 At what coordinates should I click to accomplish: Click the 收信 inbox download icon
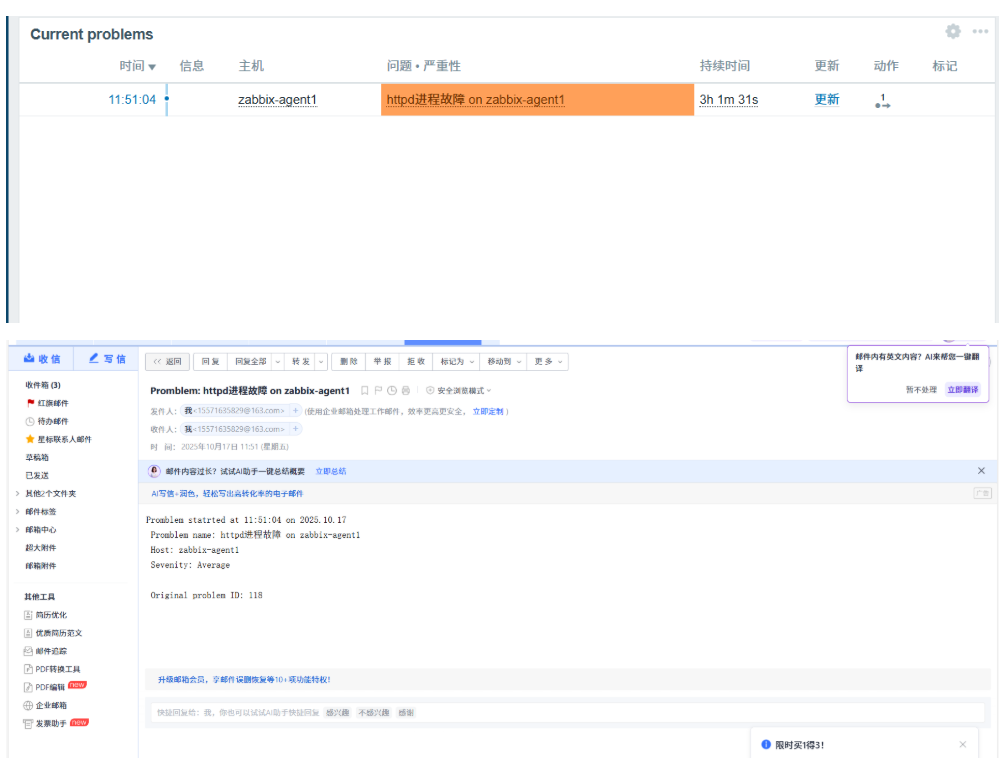pyautogui.click(x=29, y=358)
